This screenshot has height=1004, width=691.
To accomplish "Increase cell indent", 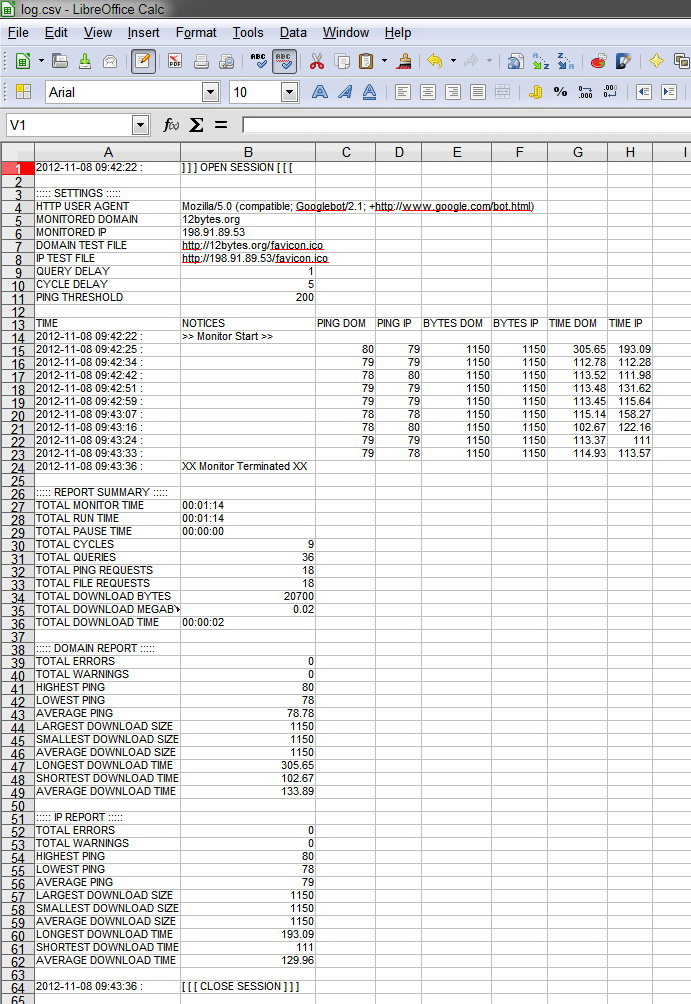I will click(669, 92).
